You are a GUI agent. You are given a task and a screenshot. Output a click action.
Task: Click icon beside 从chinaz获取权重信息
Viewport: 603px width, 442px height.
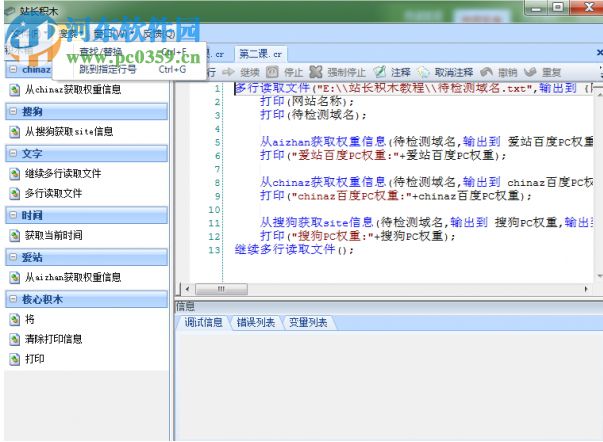pos(15,90)
